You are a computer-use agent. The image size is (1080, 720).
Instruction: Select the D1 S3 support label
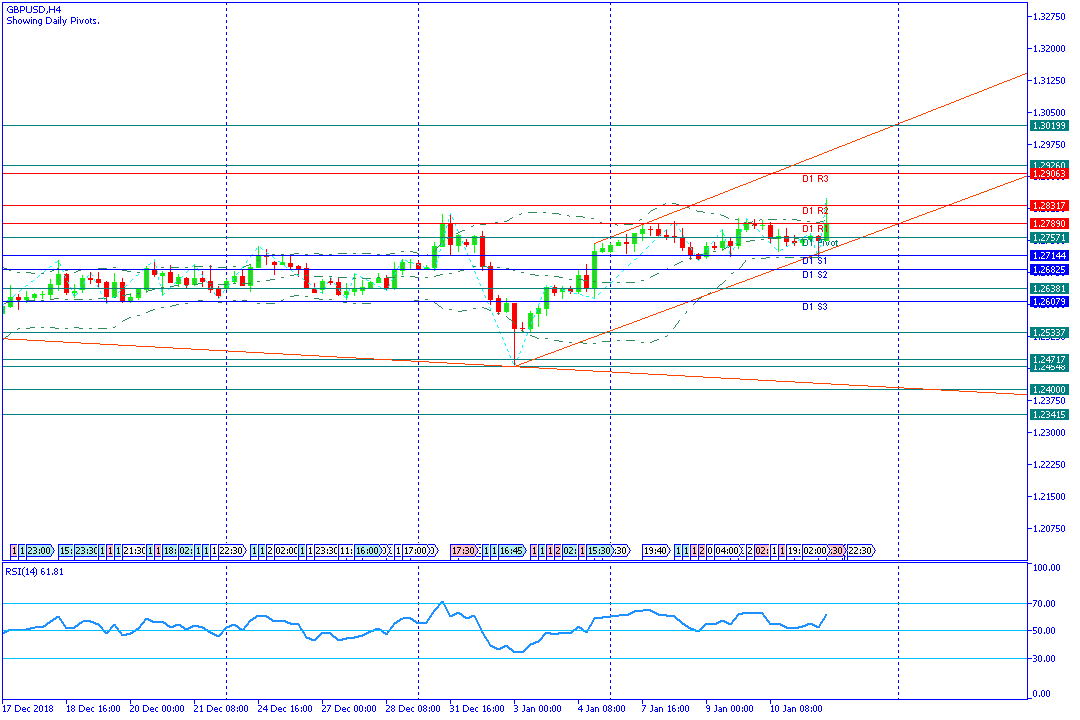[x=815, y=307]
